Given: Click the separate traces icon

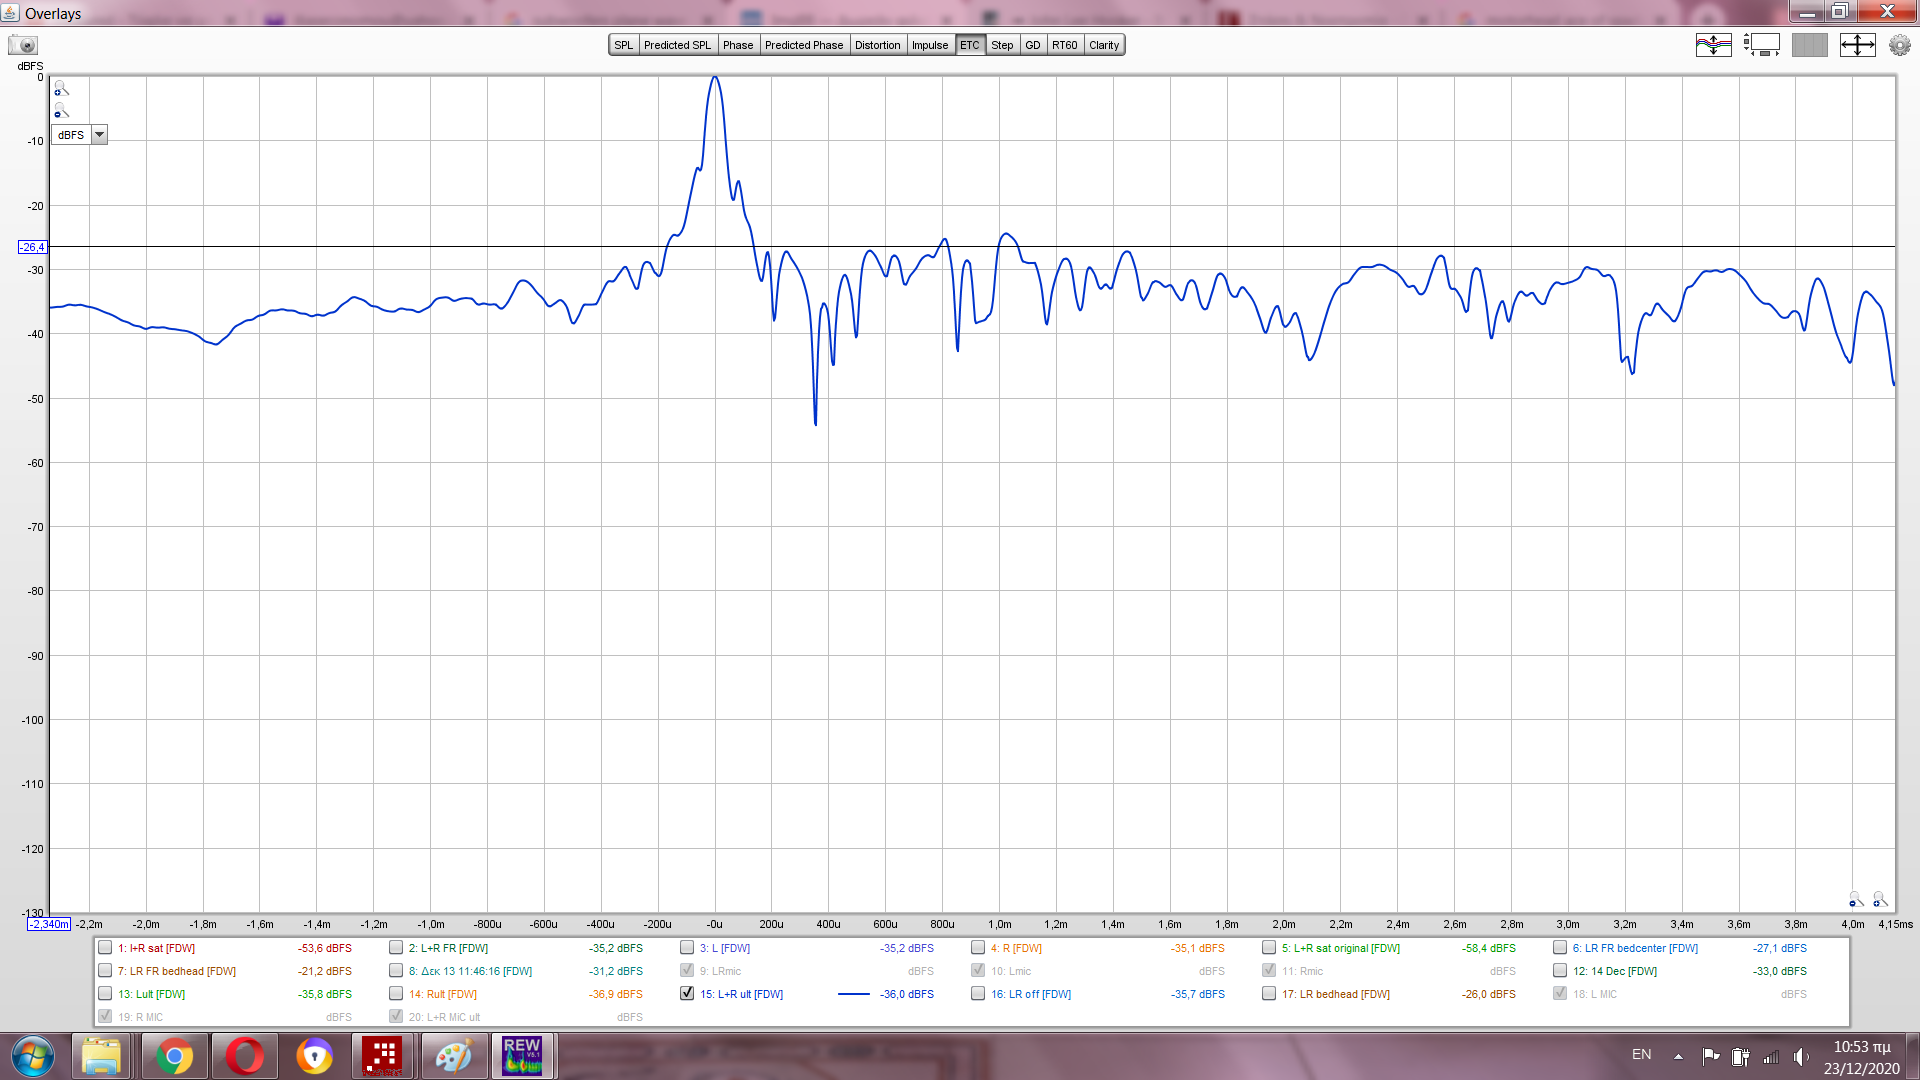Looking at the screenshot, I should coord(1713,45).
